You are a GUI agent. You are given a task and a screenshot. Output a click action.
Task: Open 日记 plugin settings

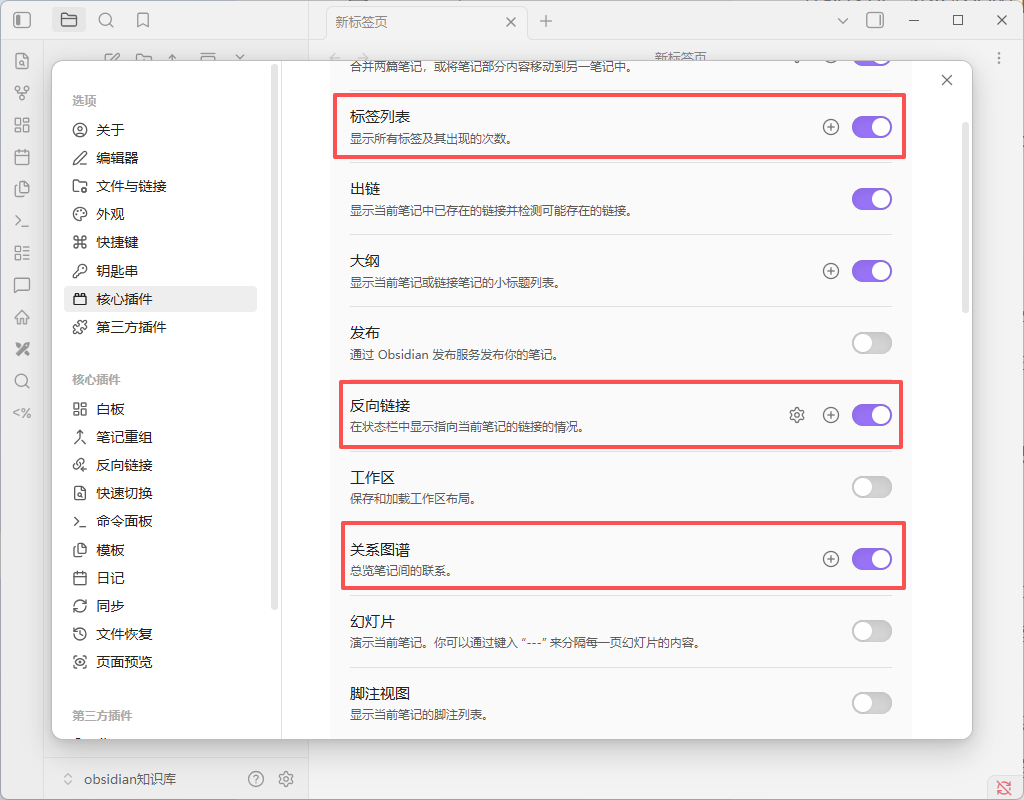tap(161, 578)
